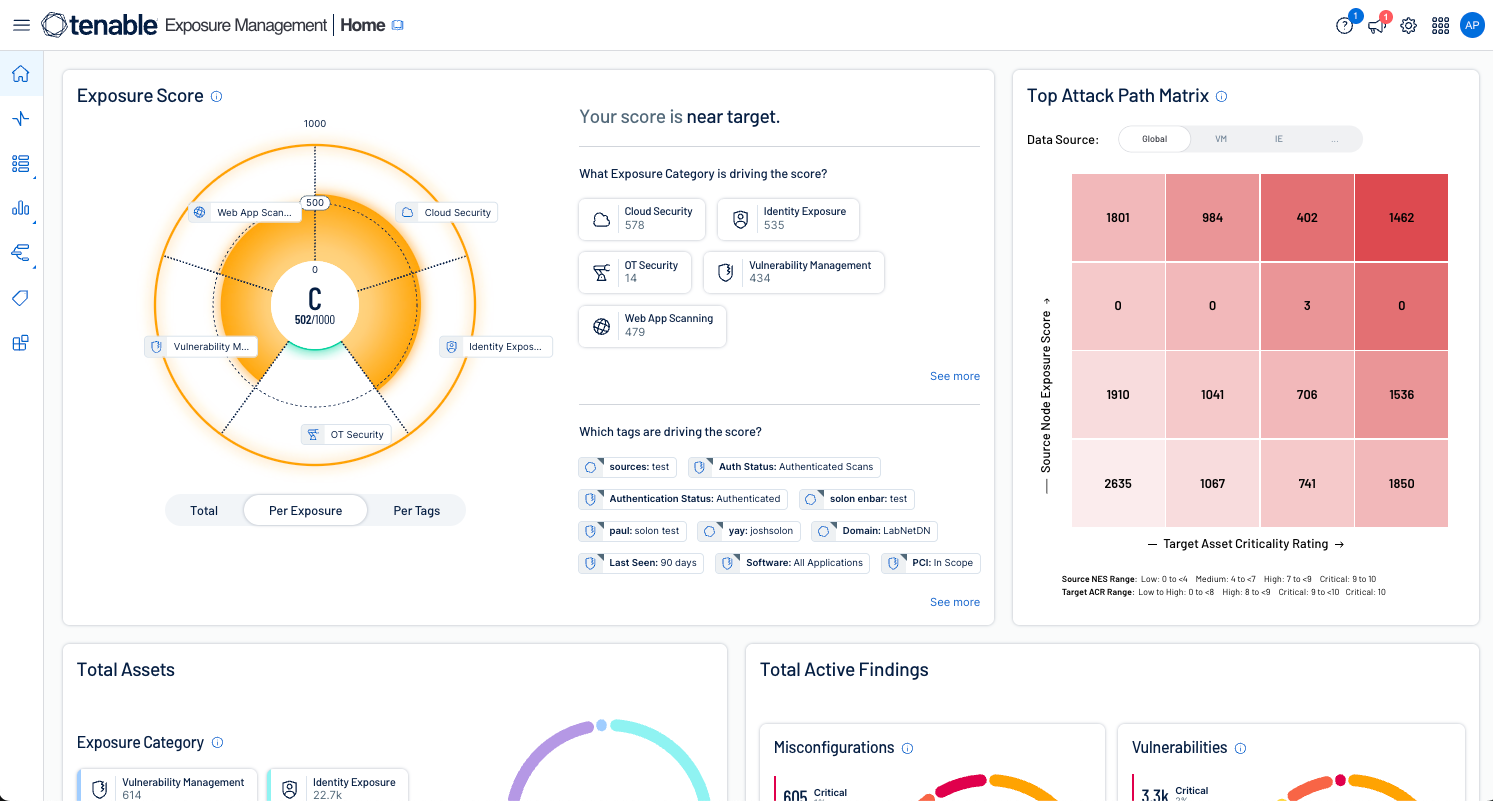Select the Per Exposure score view

(x=305, y=510)
